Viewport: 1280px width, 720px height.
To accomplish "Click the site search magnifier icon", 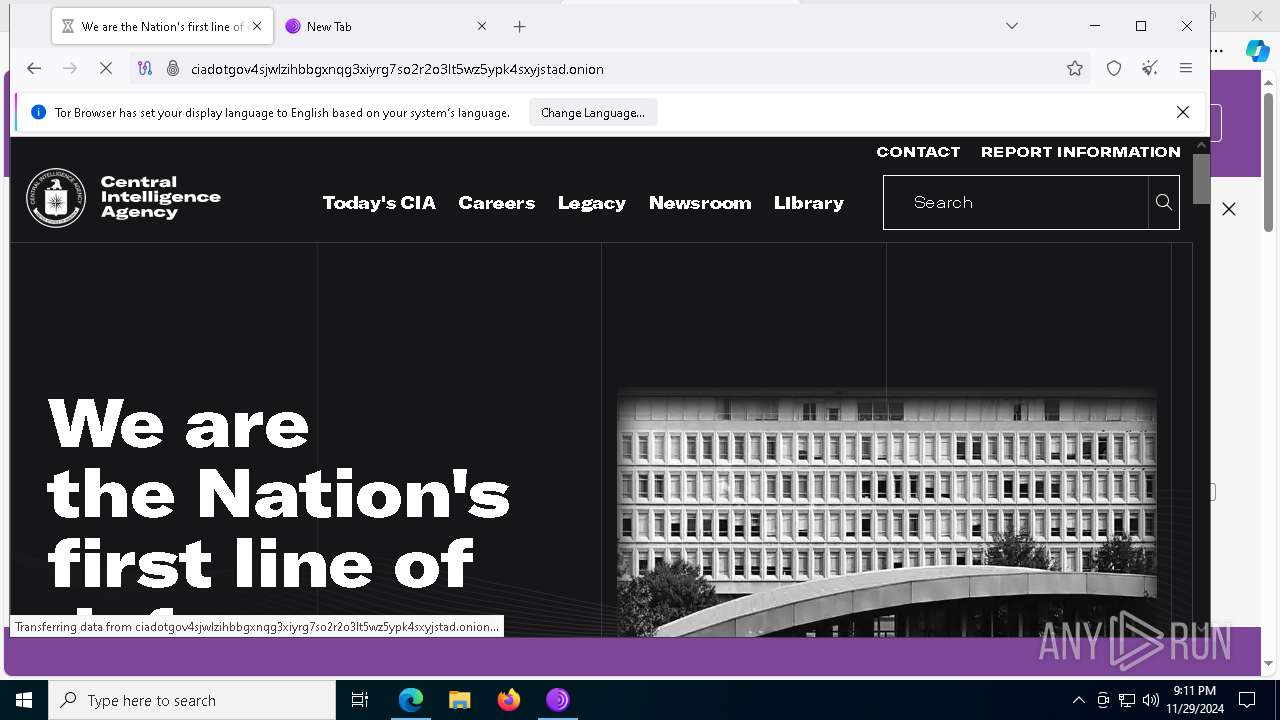I will click(x=1164, y=202).
